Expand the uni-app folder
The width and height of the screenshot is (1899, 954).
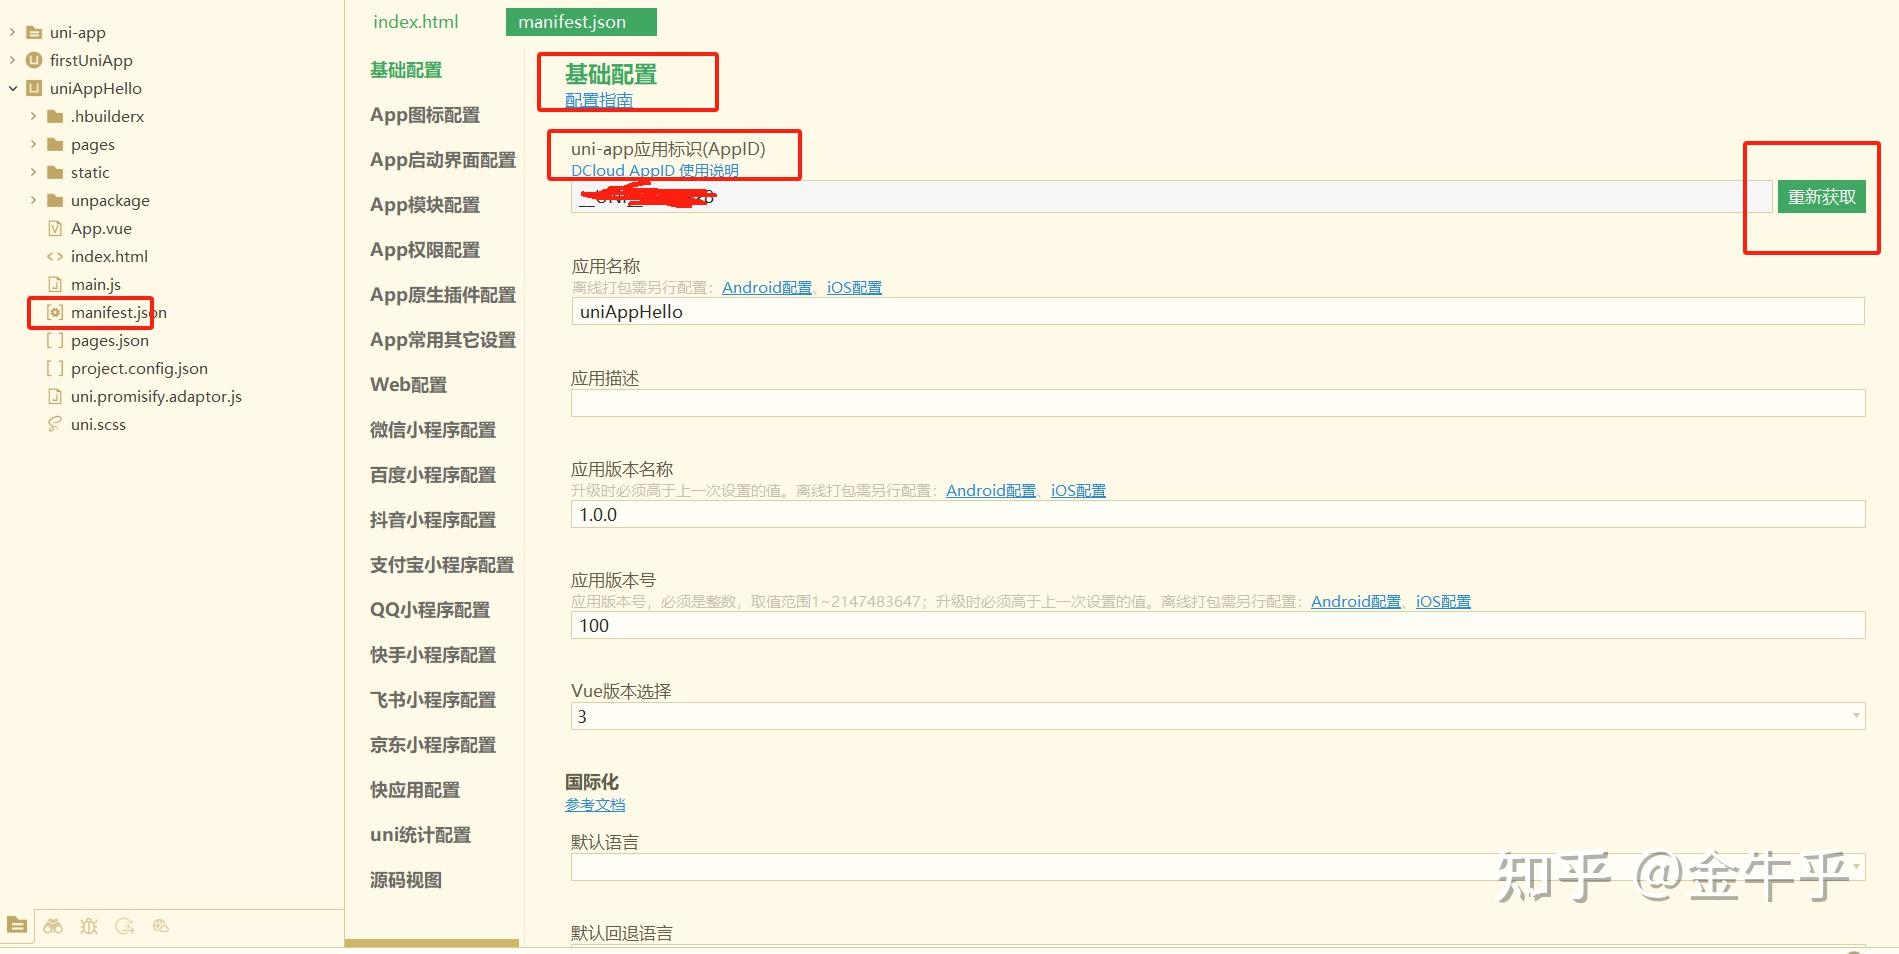[x=10, y=31]
